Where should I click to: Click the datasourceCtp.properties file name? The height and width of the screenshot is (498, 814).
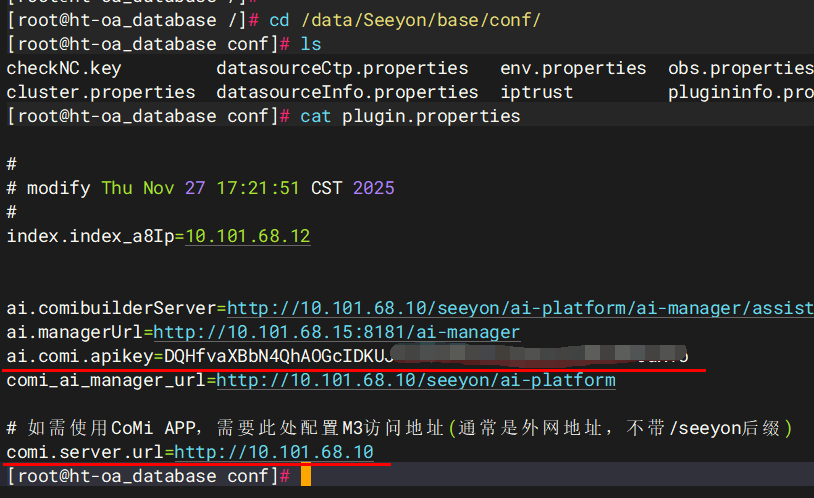[342, 68]
